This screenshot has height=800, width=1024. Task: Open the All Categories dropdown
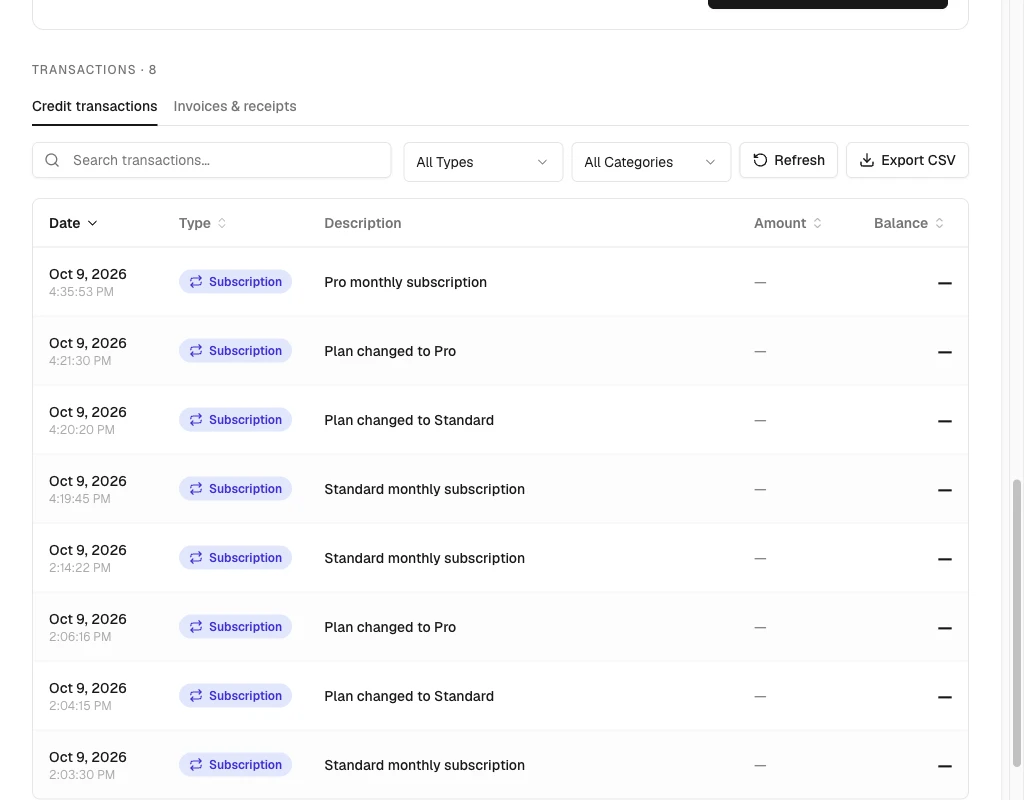point(651,162)
